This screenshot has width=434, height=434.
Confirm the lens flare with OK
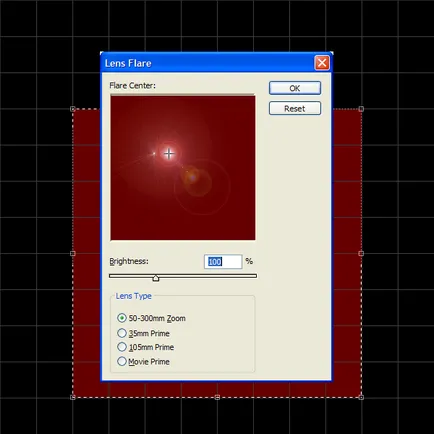(295, 88)
